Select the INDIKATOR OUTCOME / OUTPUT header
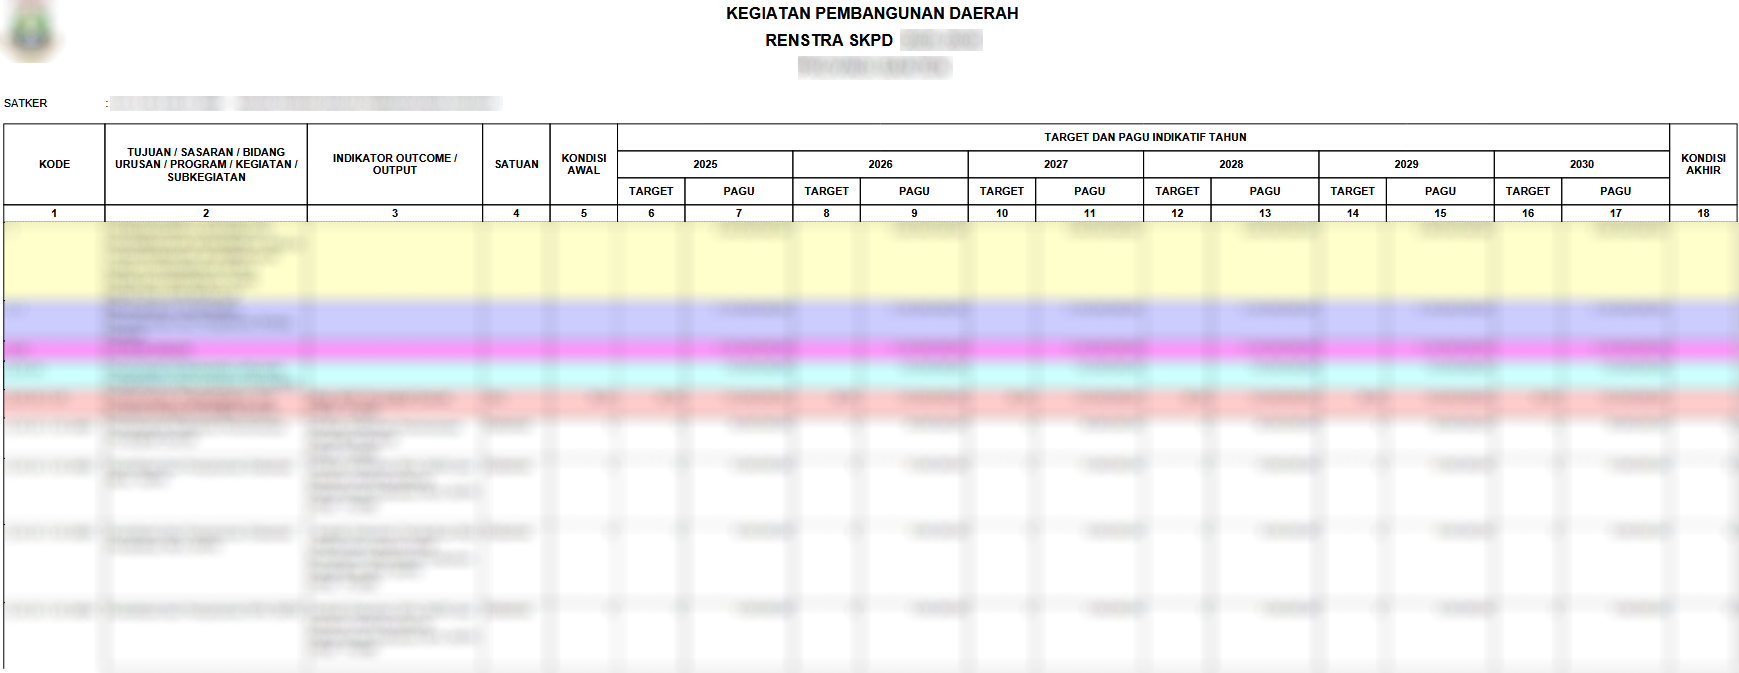The image size is (1739, 673). [x=394, y=164]
